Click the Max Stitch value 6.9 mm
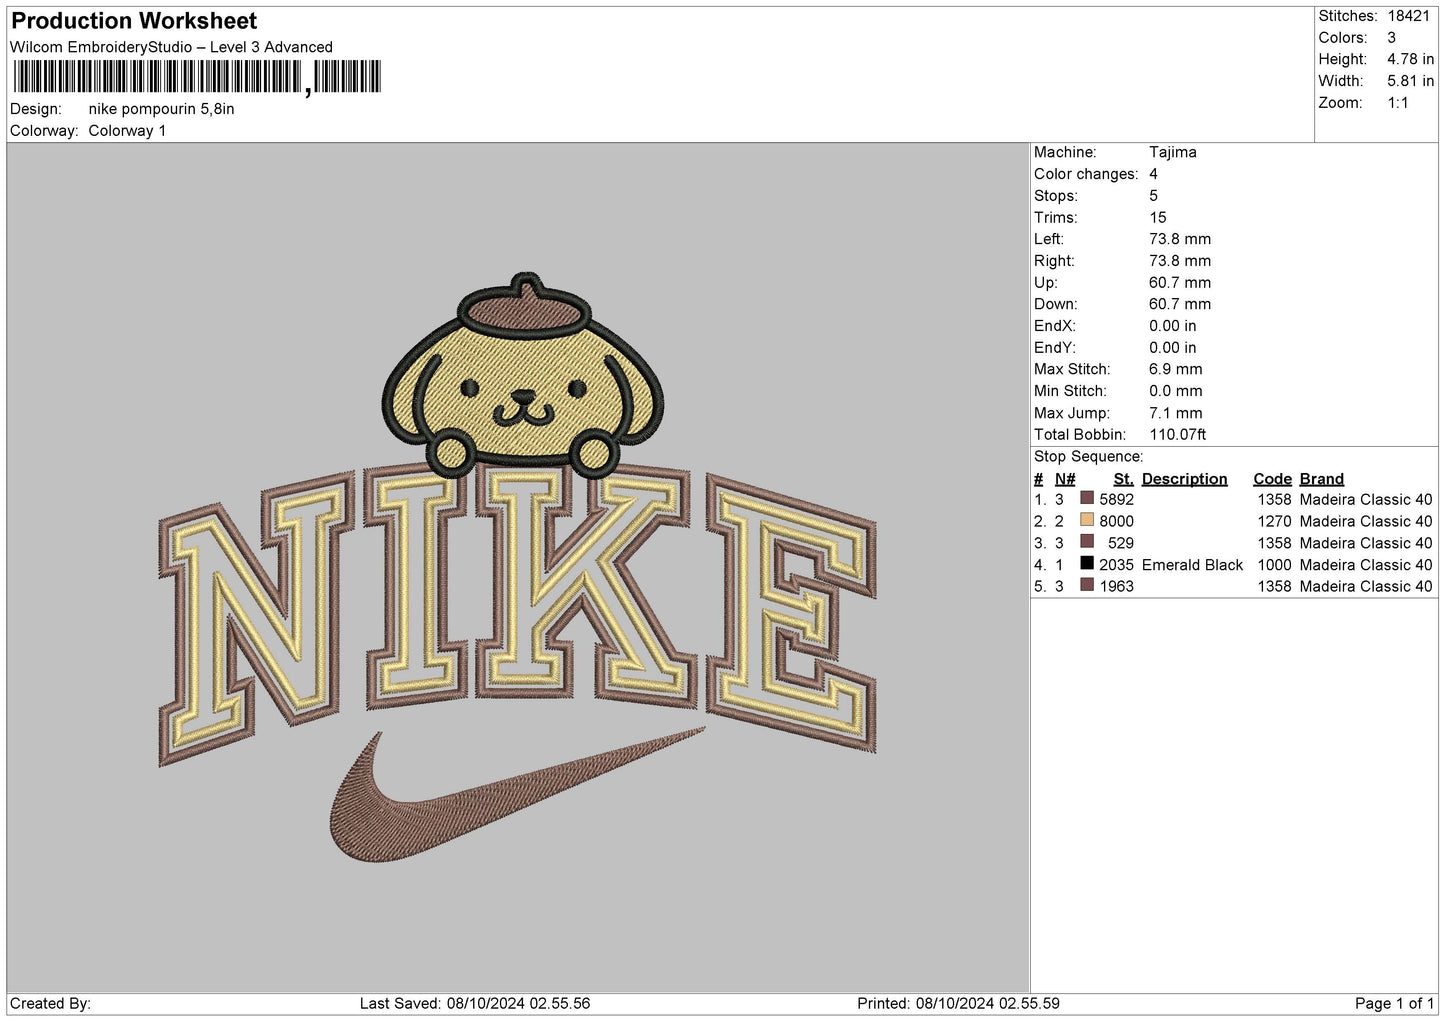1445x1021 pixels. pyautogui.click(x=1176, y=369)
